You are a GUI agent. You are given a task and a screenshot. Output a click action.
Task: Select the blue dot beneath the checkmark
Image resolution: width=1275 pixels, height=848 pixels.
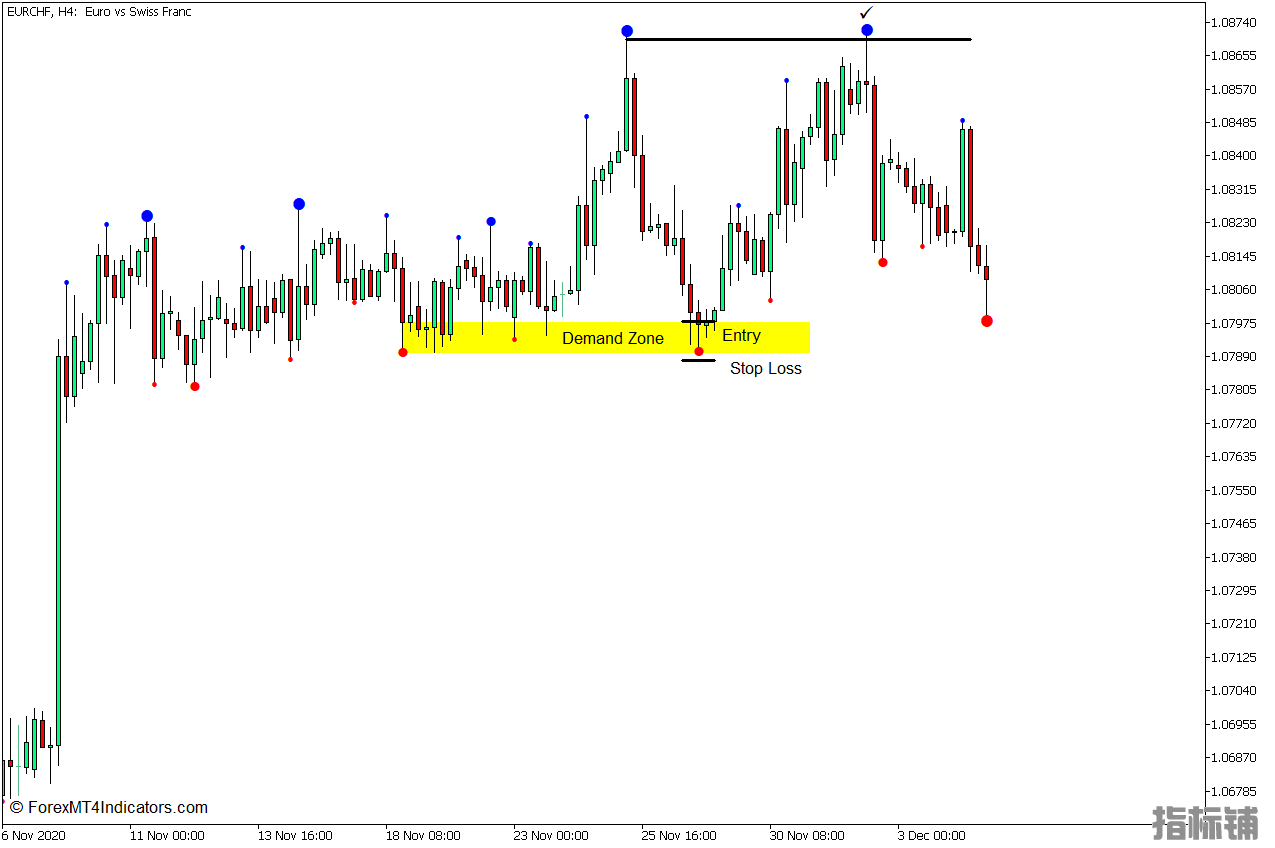(x=867, y=30)
